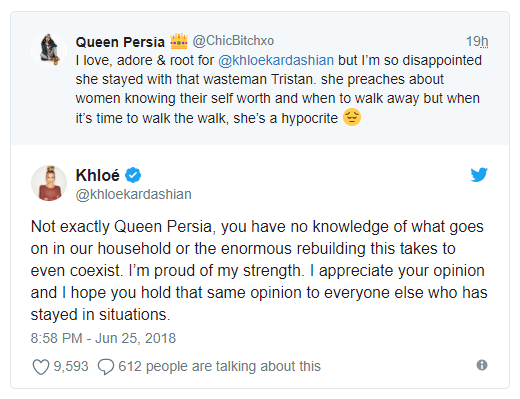This screenshot has width=520, height=399.
Task: Click the quoted Queen Persia tweet text
Action: click(x=279, y=89)
